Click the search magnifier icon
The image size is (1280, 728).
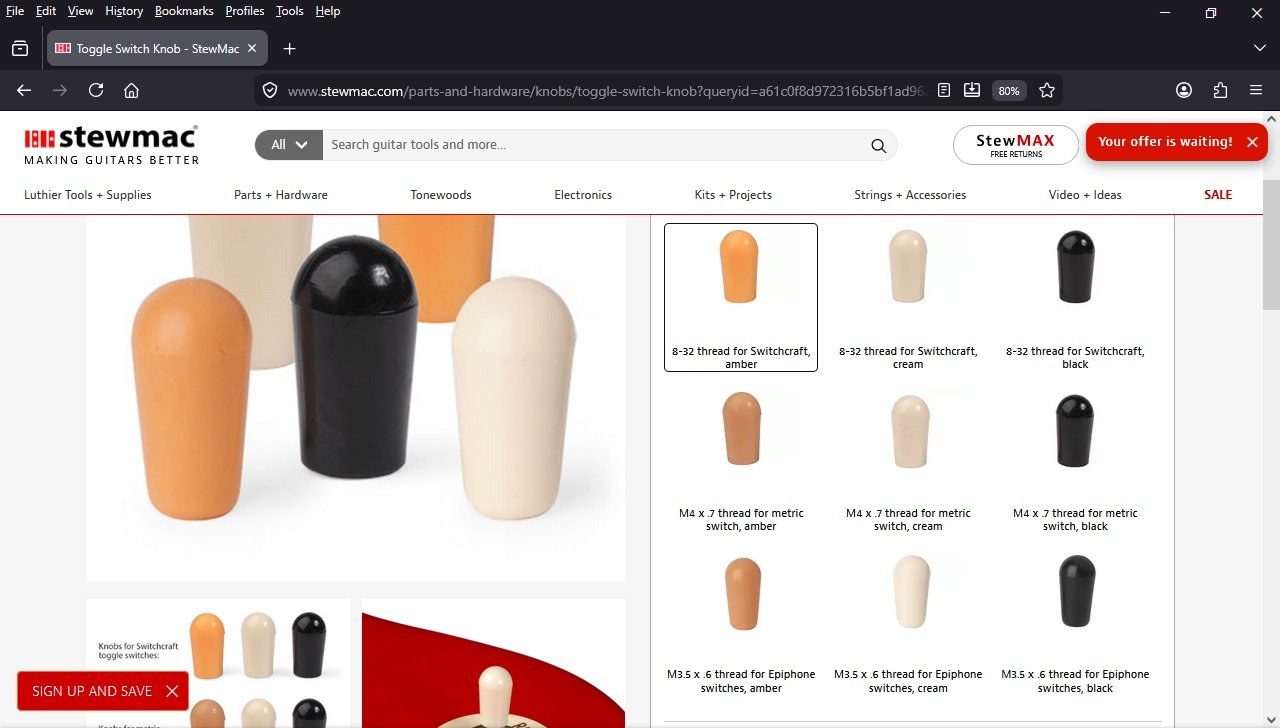[x=878, y=146]
